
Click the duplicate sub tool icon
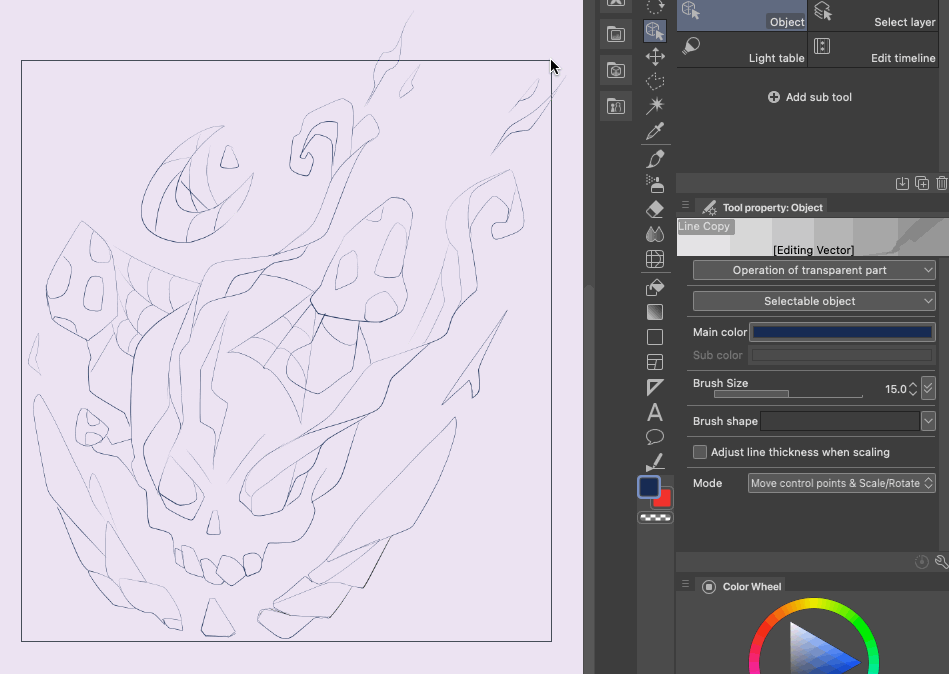pos(922,183)
